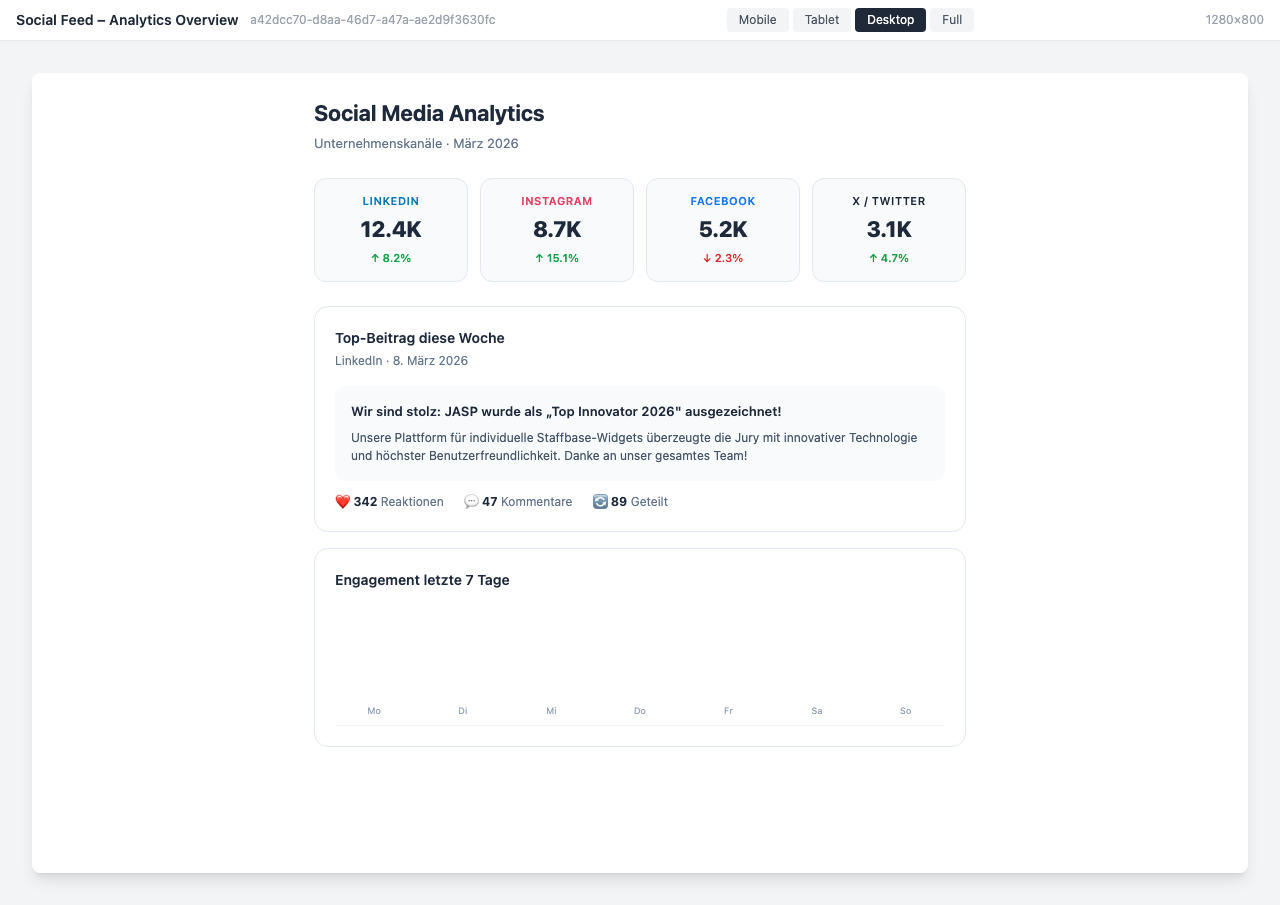1280x905 pixels.
Task: Toggle the Full width view
Action: 951,19
